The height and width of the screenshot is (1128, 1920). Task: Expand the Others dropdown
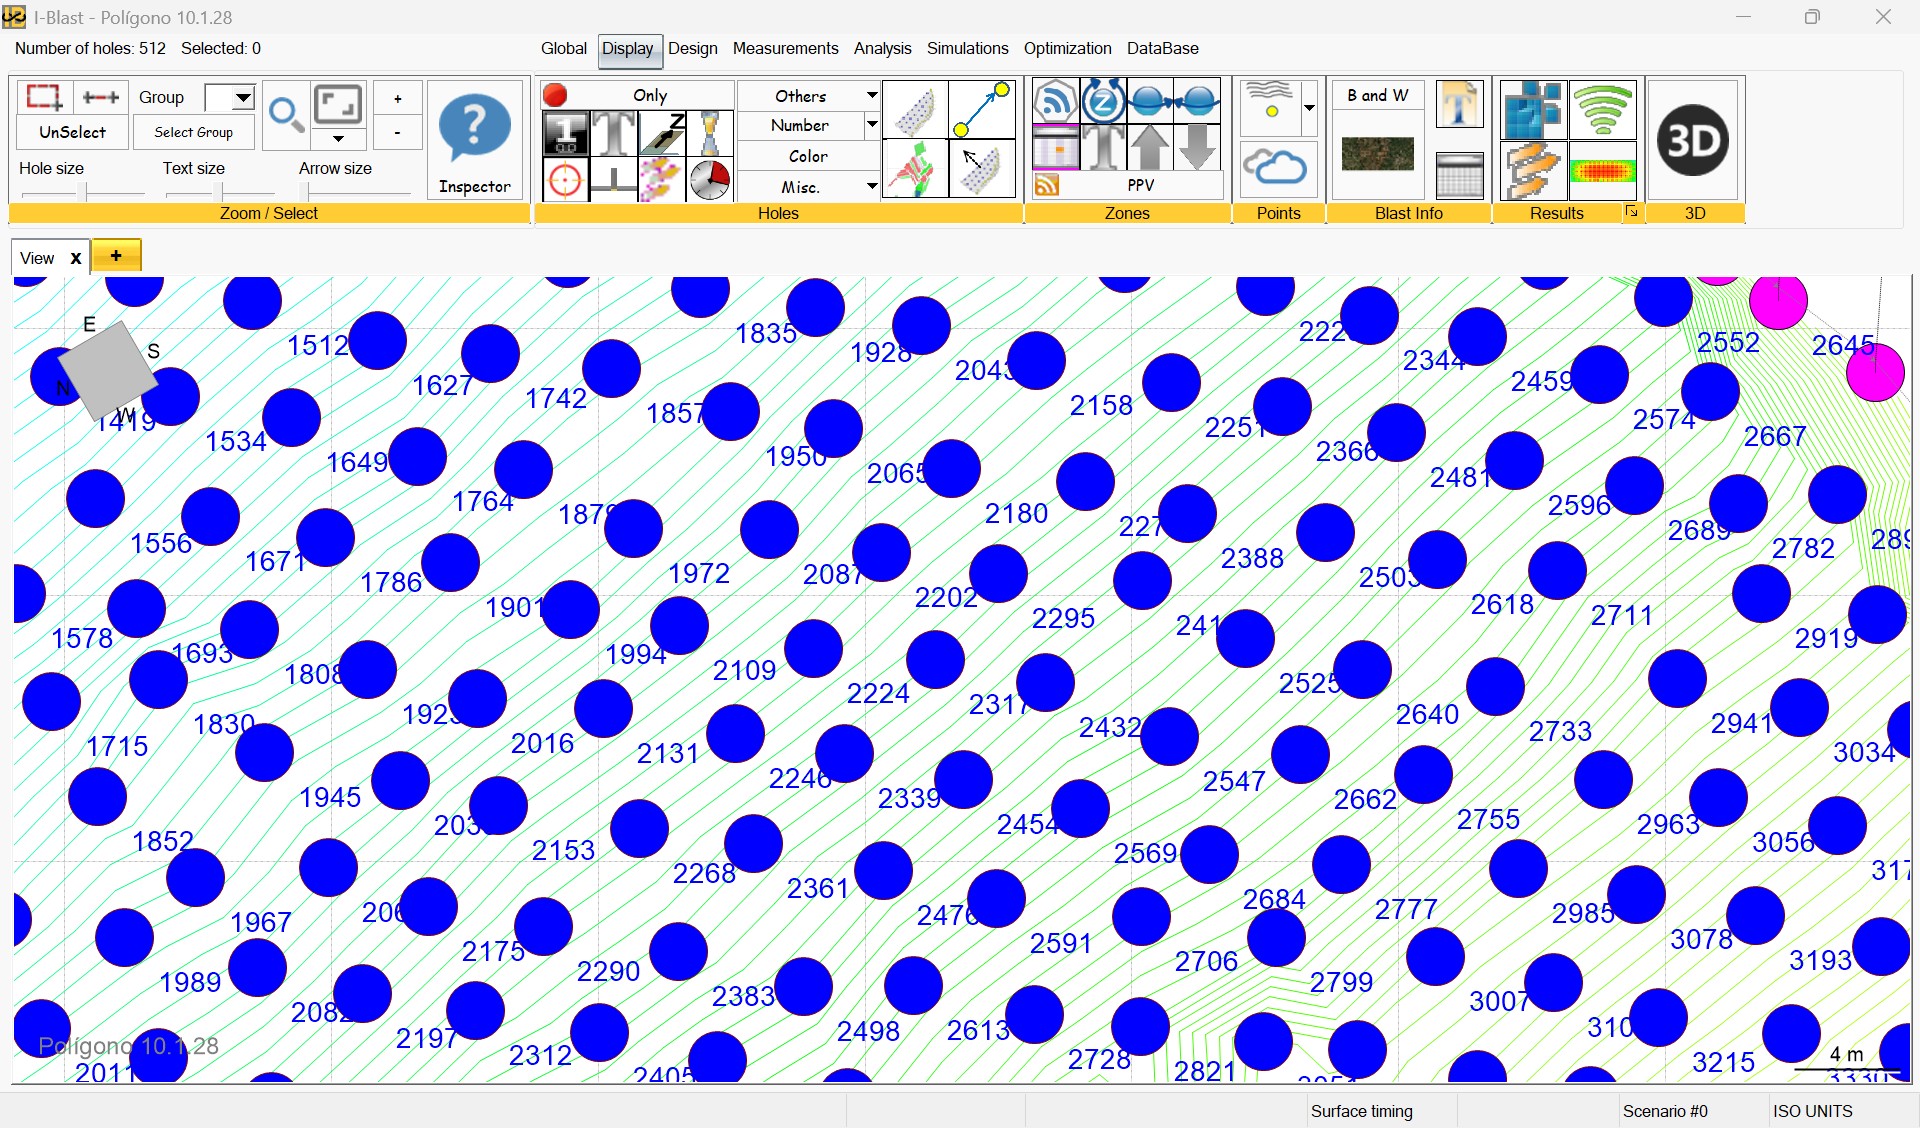pos(871,95)
